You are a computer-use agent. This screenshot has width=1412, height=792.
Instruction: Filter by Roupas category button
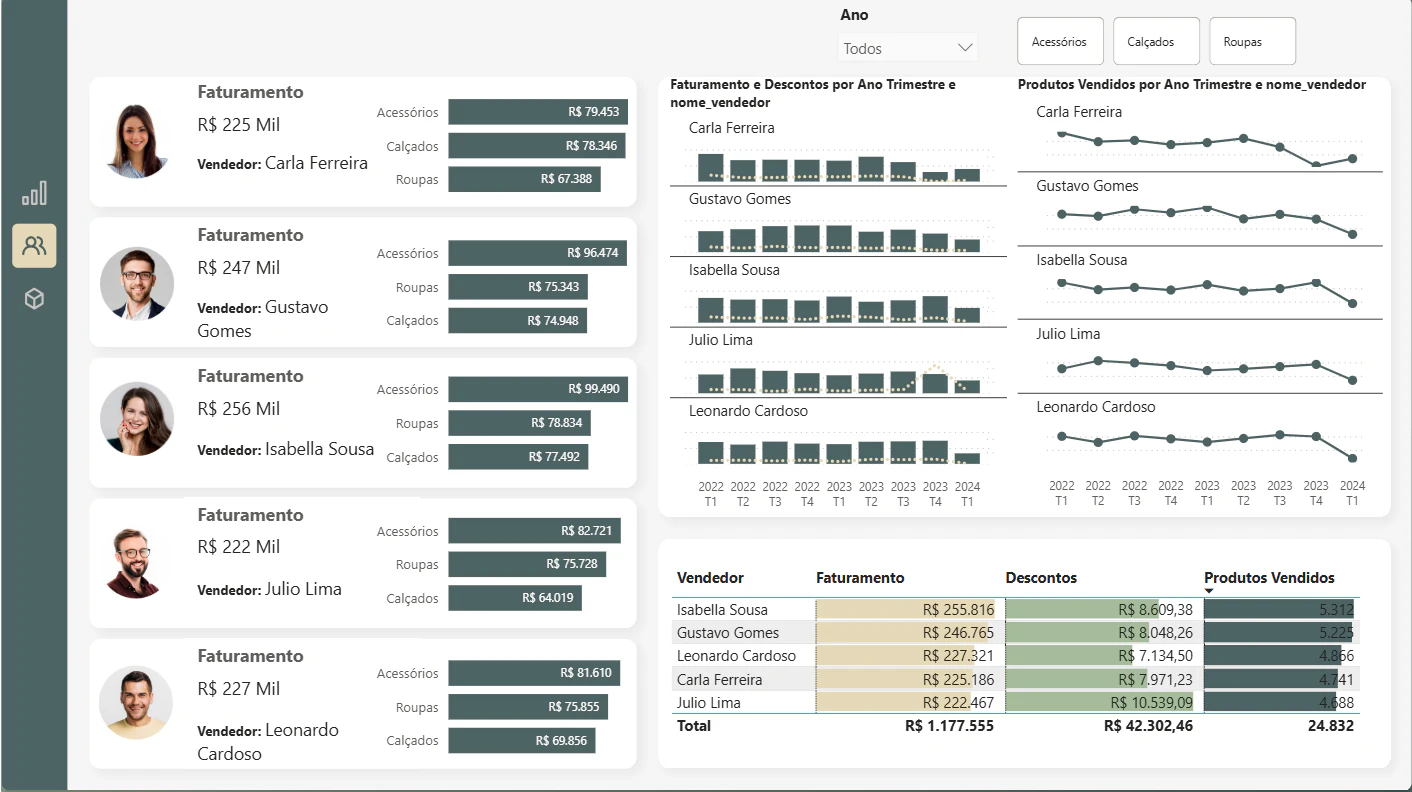coord(1252,42)
